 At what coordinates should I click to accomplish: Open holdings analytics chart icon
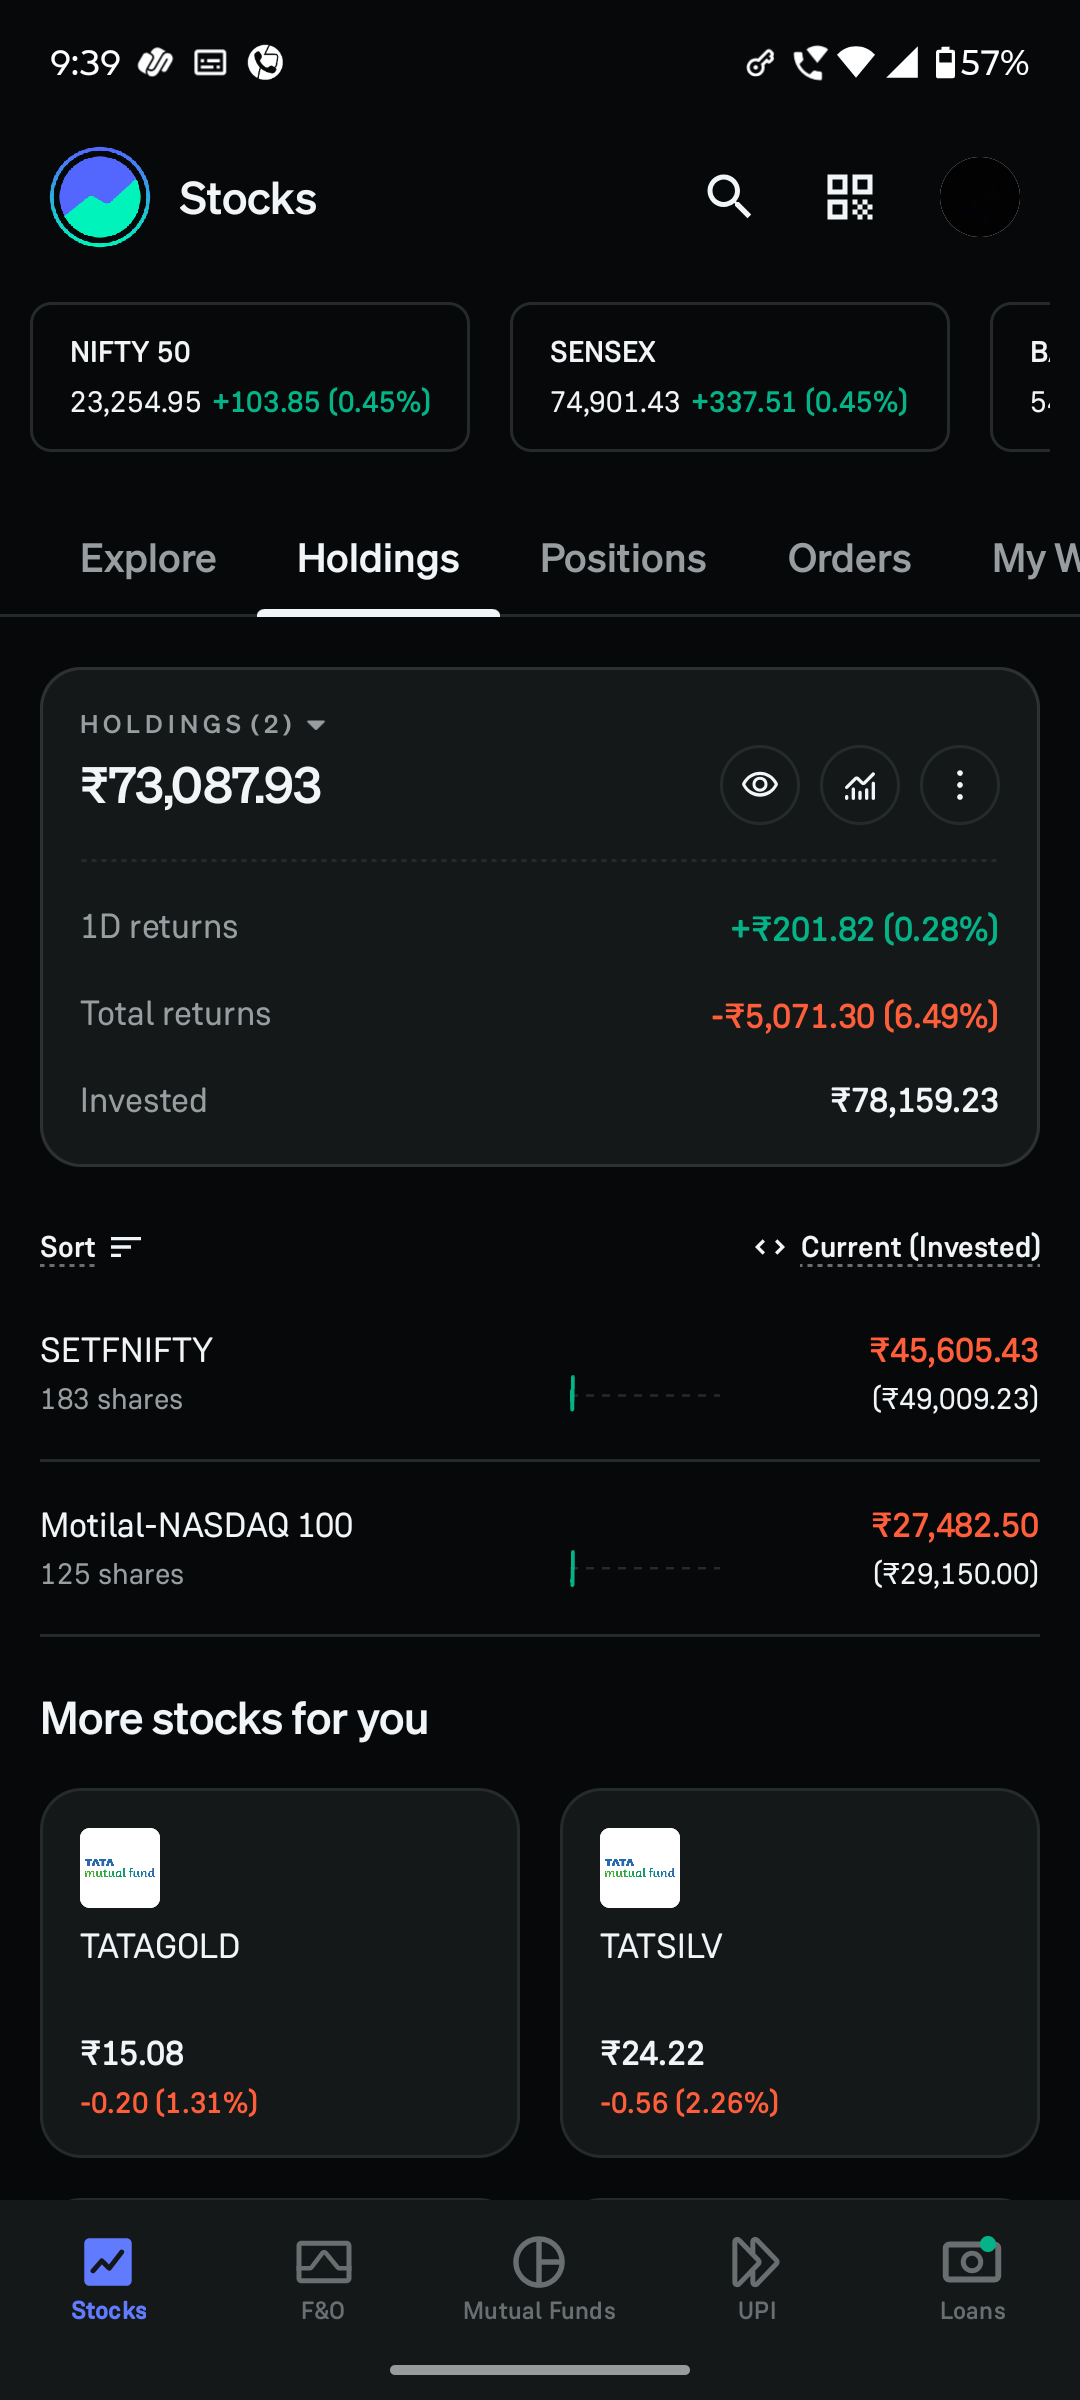click(x=859, y=785)
